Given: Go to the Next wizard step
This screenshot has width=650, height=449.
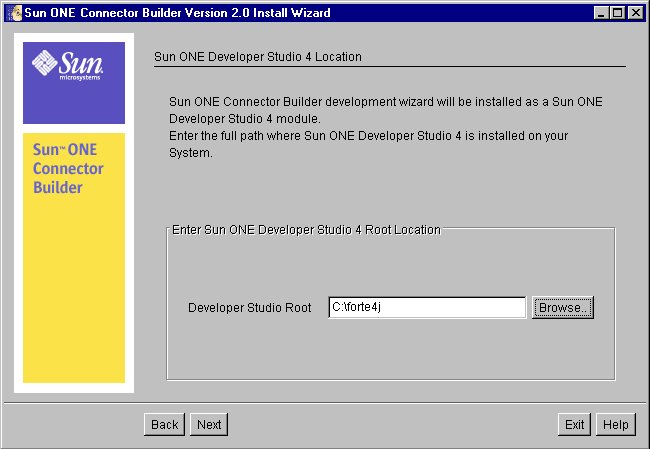Looking at the screenshot, I should (209, 424).
